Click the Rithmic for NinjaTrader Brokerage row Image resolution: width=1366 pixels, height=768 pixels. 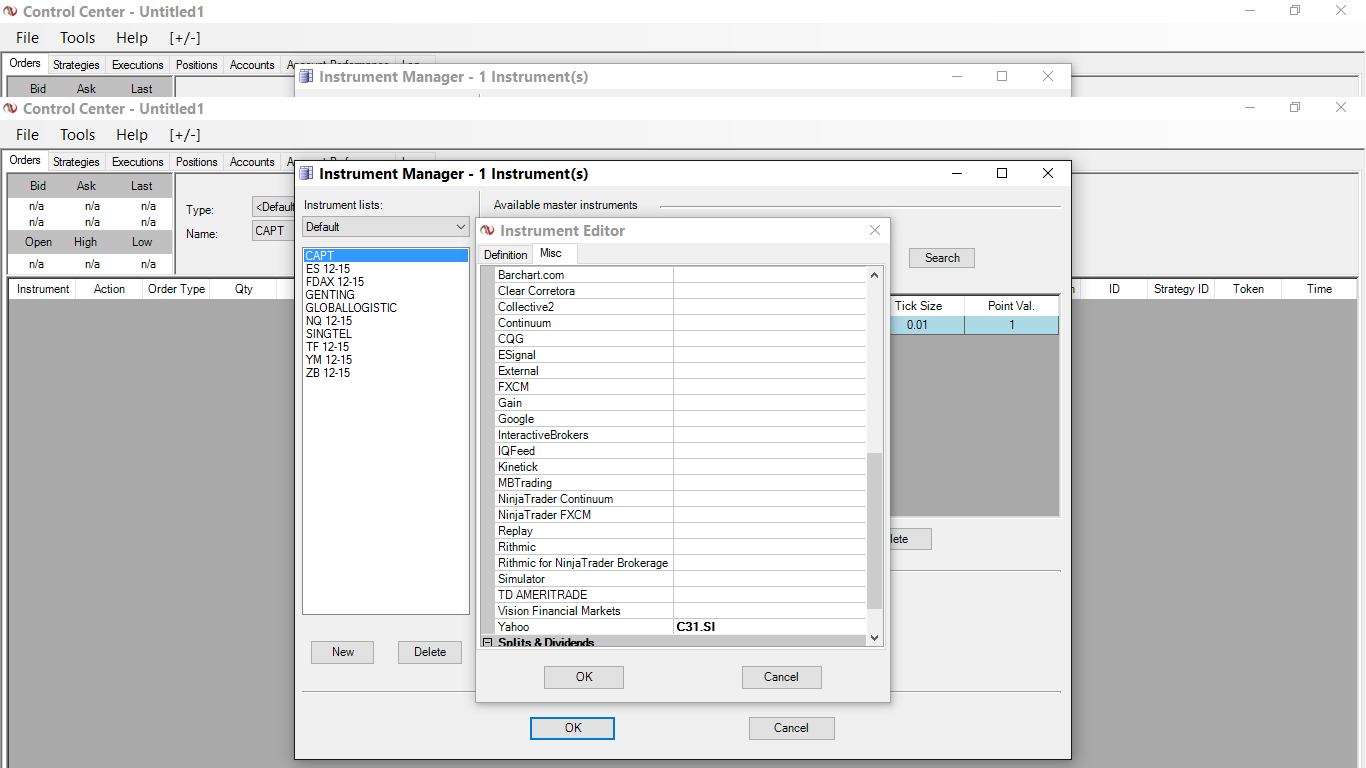(583, 563)
